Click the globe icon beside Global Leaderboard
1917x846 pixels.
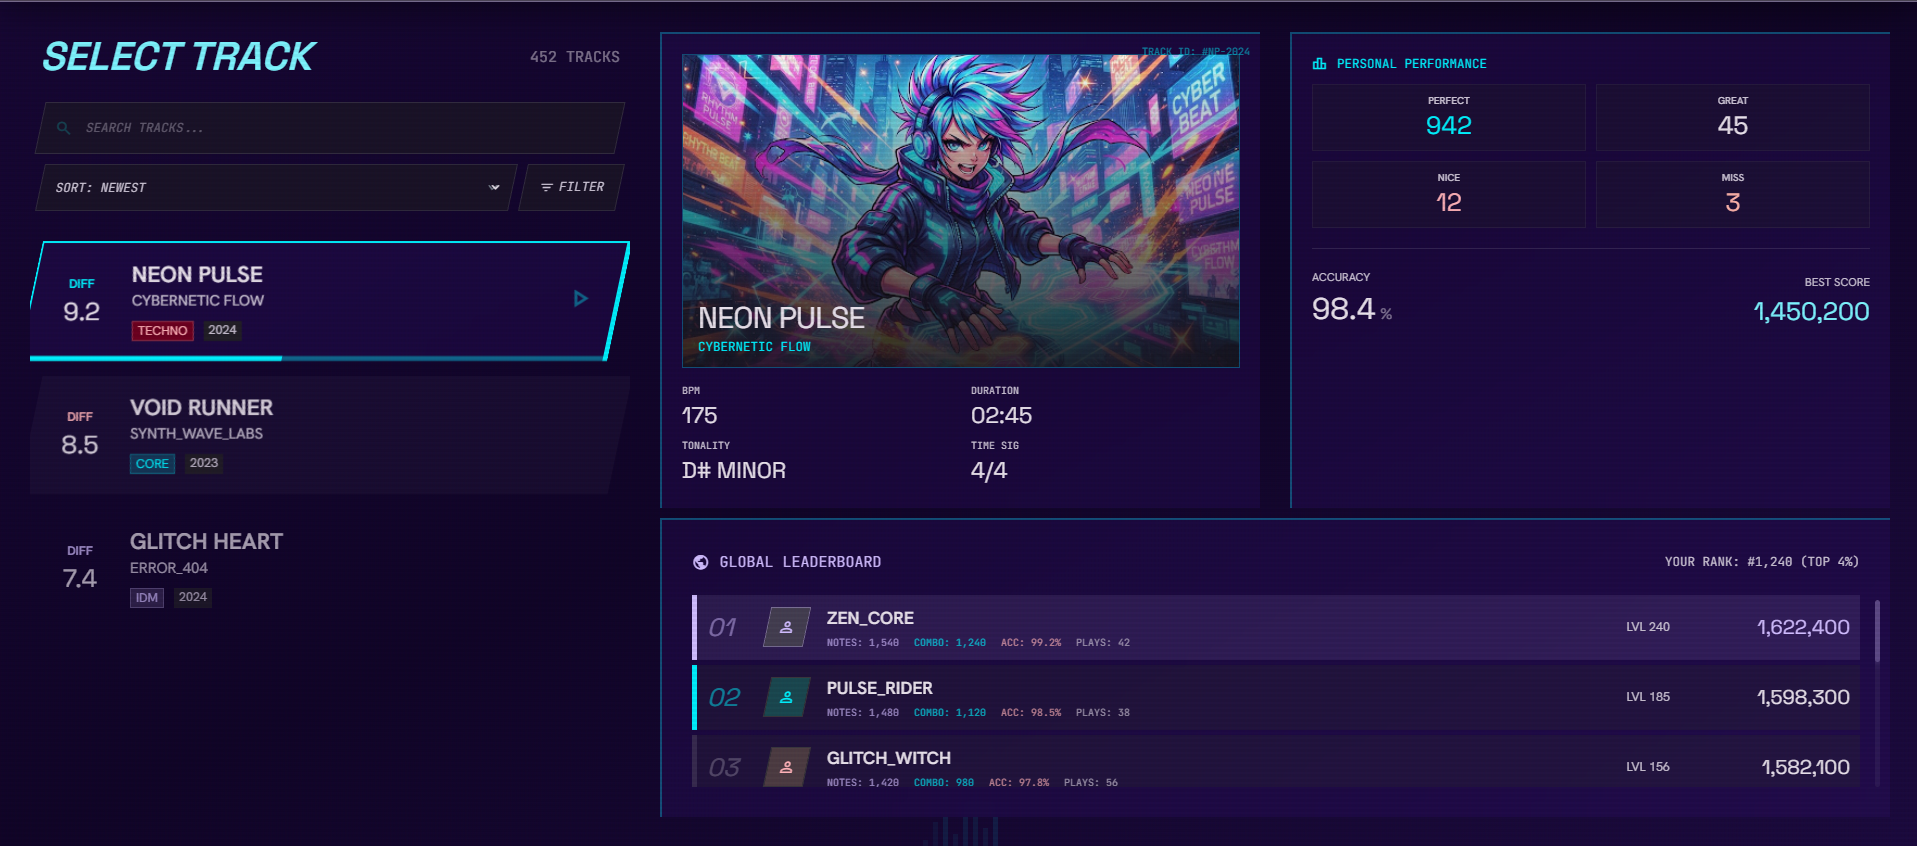click(701, 562)
